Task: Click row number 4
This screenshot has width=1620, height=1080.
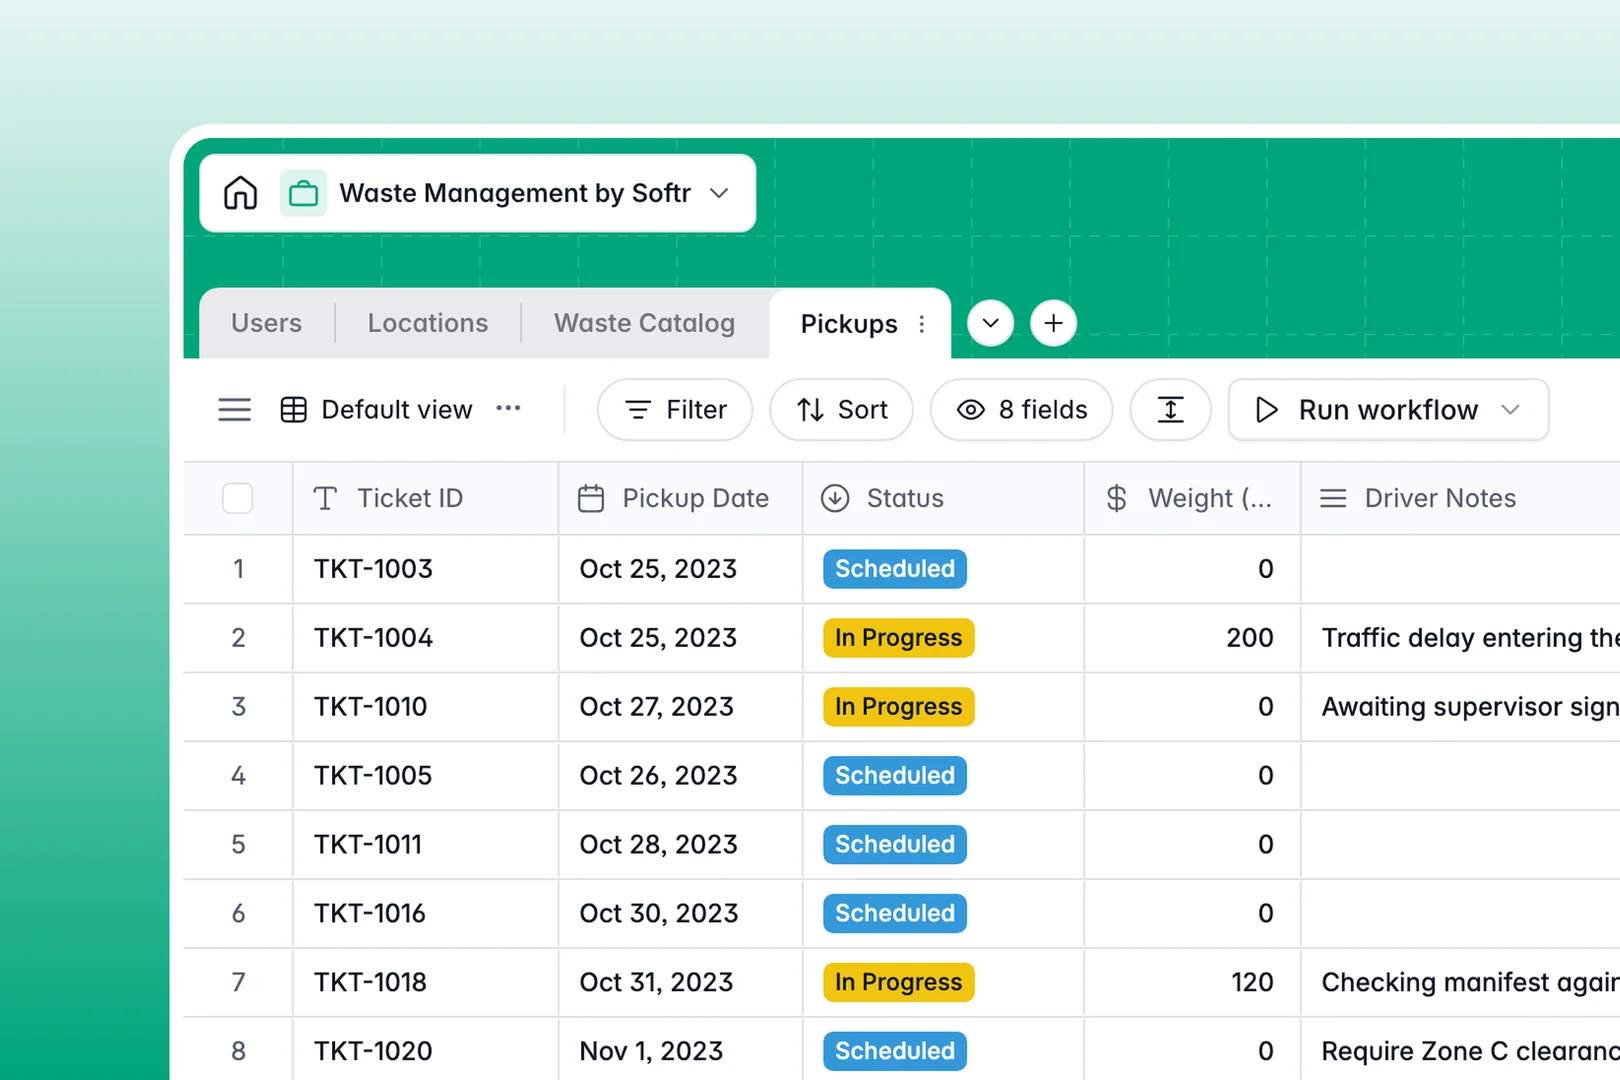Action: (238, 776)
